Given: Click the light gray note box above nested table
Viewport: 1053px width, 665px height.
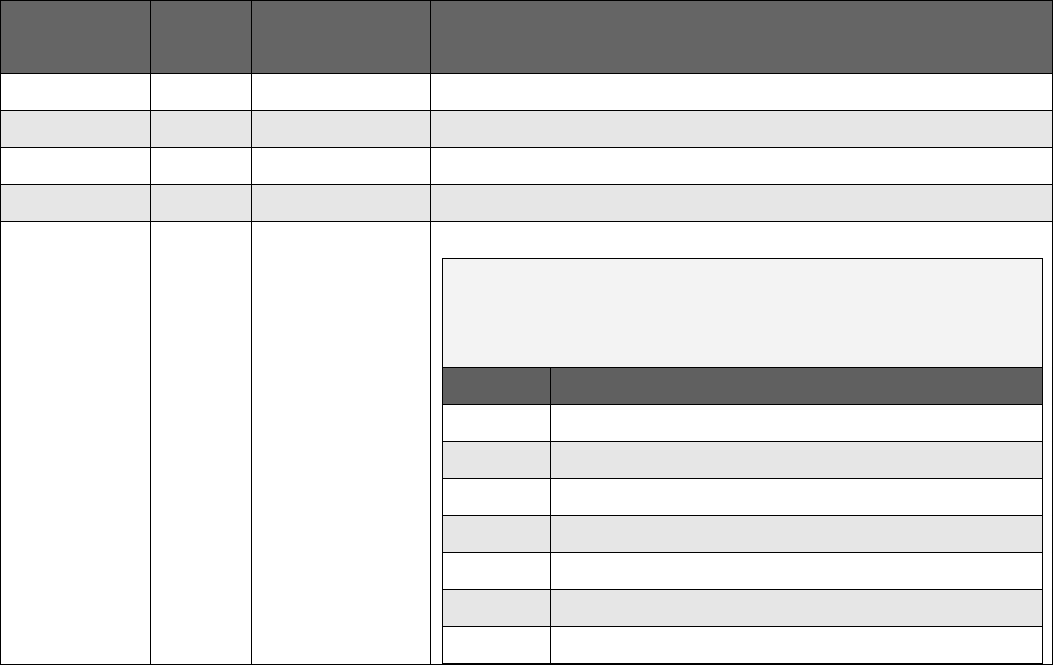Looking at the screenshot, I should 741,312.
